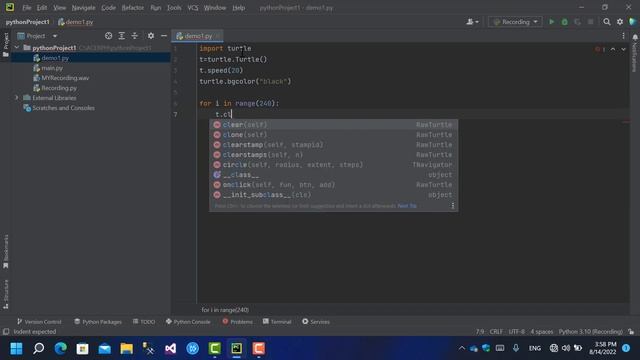Image resolution: width=640 pixels, height=360 pixels.
Task: Open the VCS menu
Action: [x=193, y=8]
